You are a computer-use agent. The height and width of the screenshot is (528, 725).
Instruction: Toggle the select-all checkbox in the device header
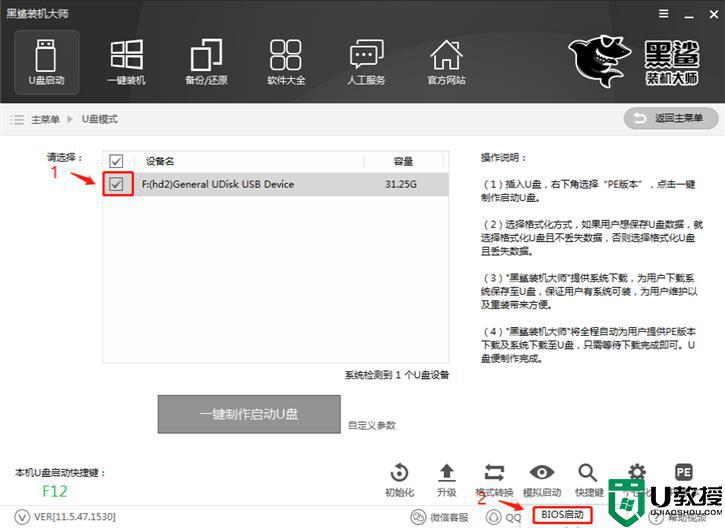pos(116,161)
